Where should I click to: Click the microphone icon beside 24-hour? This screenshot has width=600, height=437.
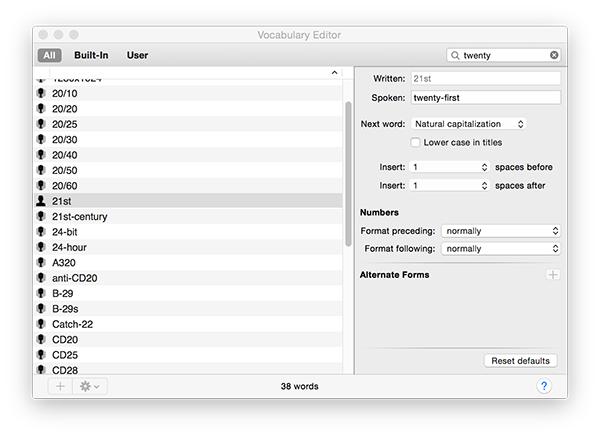pos(41,247)
